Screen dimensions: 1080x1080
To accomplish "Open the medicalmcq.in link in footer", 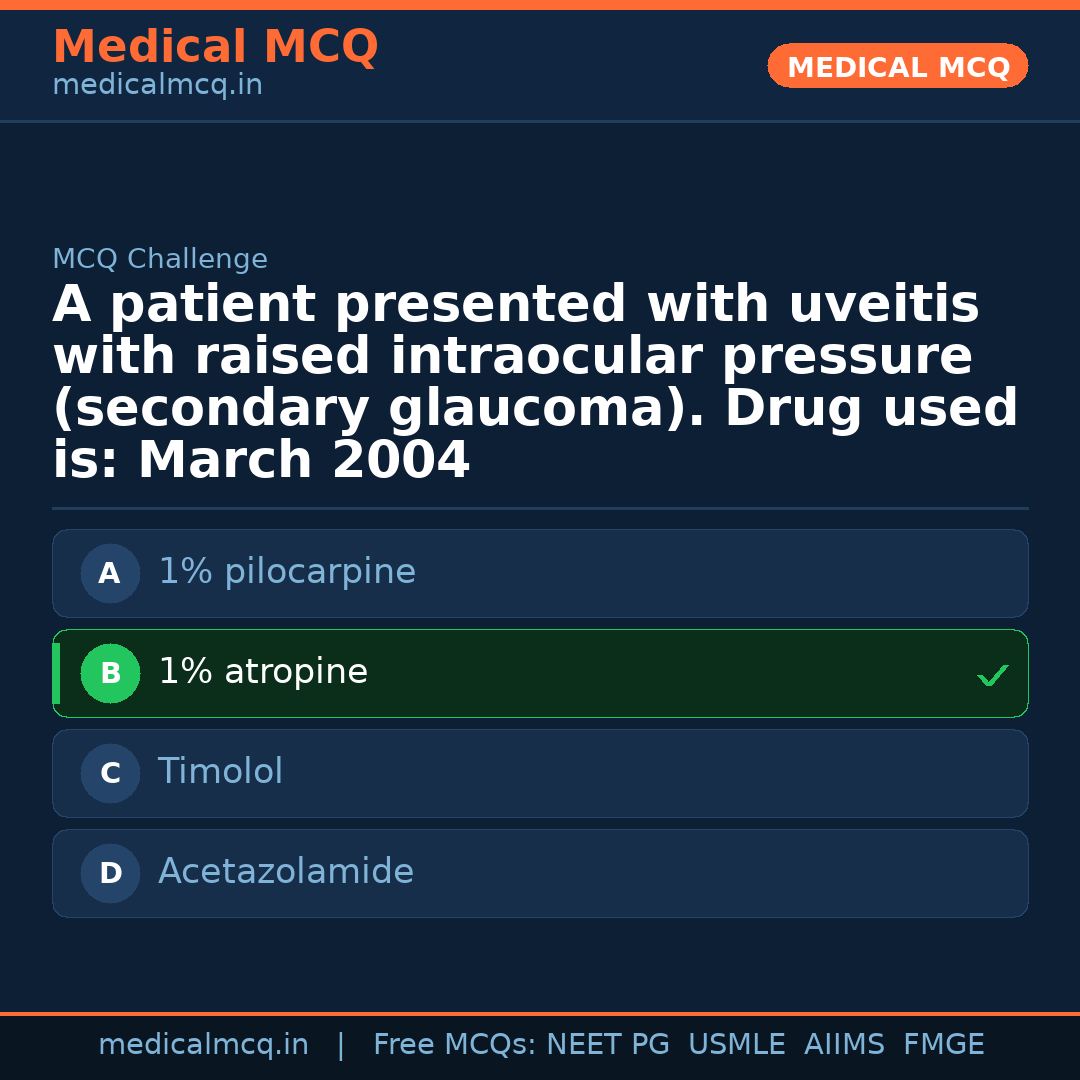I will click(x=203, y=1045).
